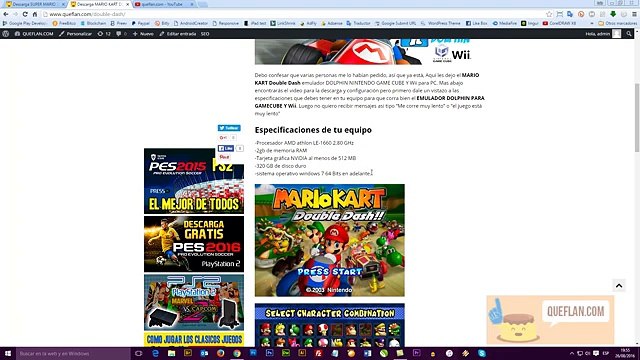Click the comments bubble in admin bar
Viewport: 640px width, 360px height.
tap(121, 34)
